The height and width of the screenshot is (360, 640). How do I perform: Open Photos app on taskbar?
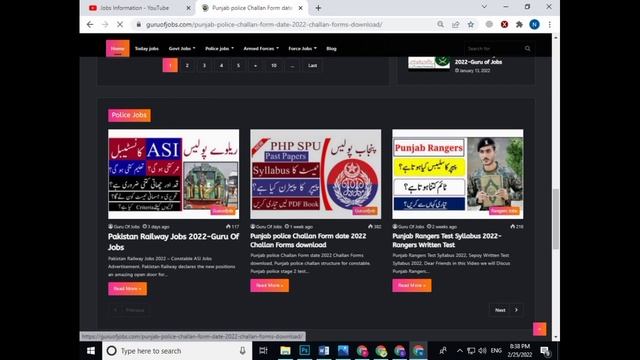click(x=343, y=351)
